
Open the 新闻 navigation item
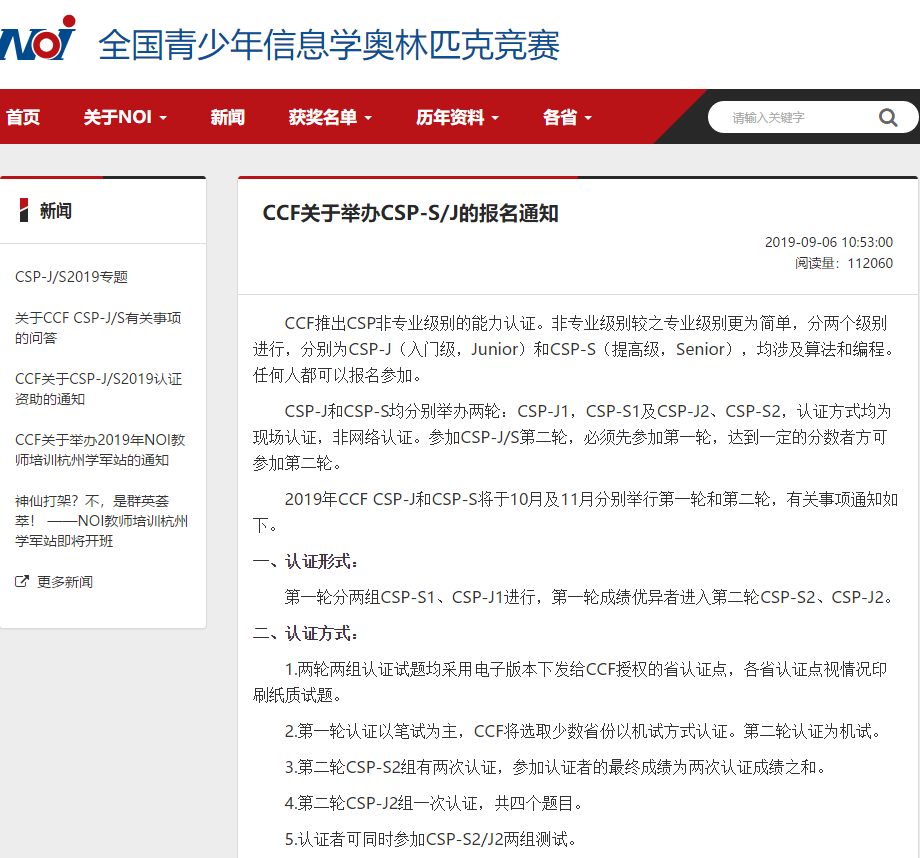[228, 117]
